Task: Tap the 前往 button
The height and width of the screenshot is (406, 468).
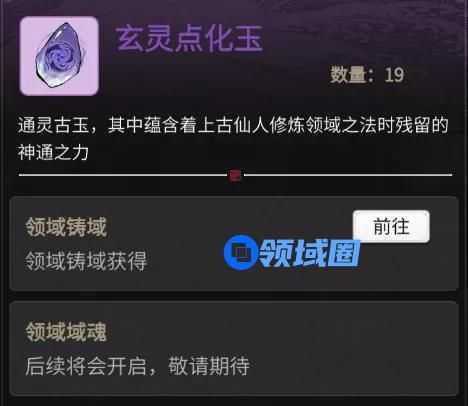Action: 391,226
